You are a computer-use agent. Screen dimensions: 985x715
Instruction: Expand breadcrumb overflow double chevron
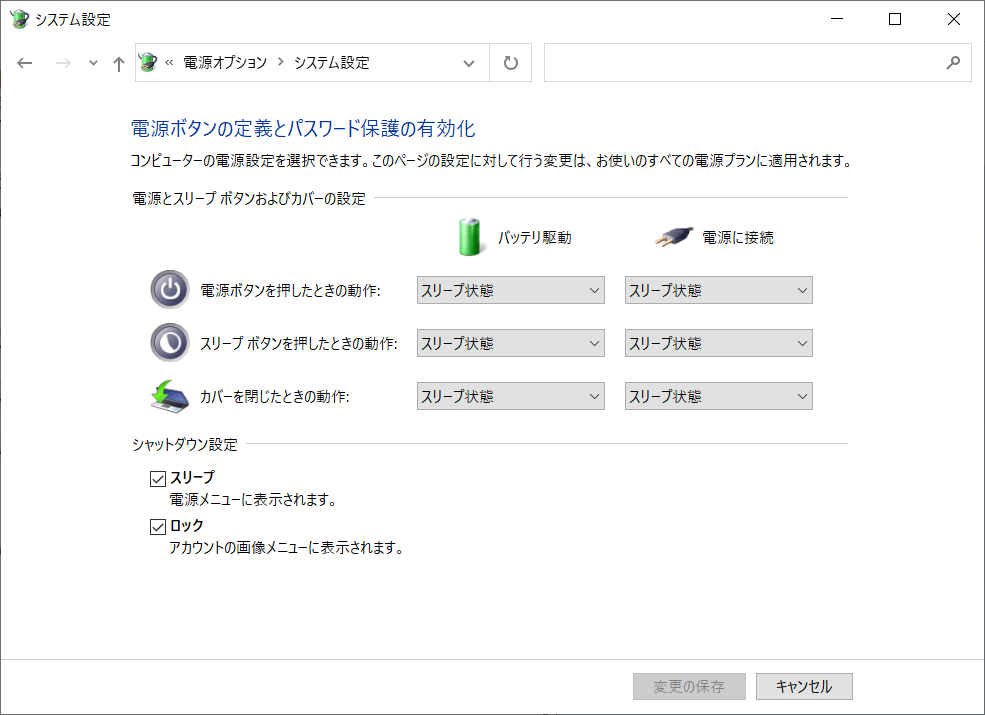point(169,63)
